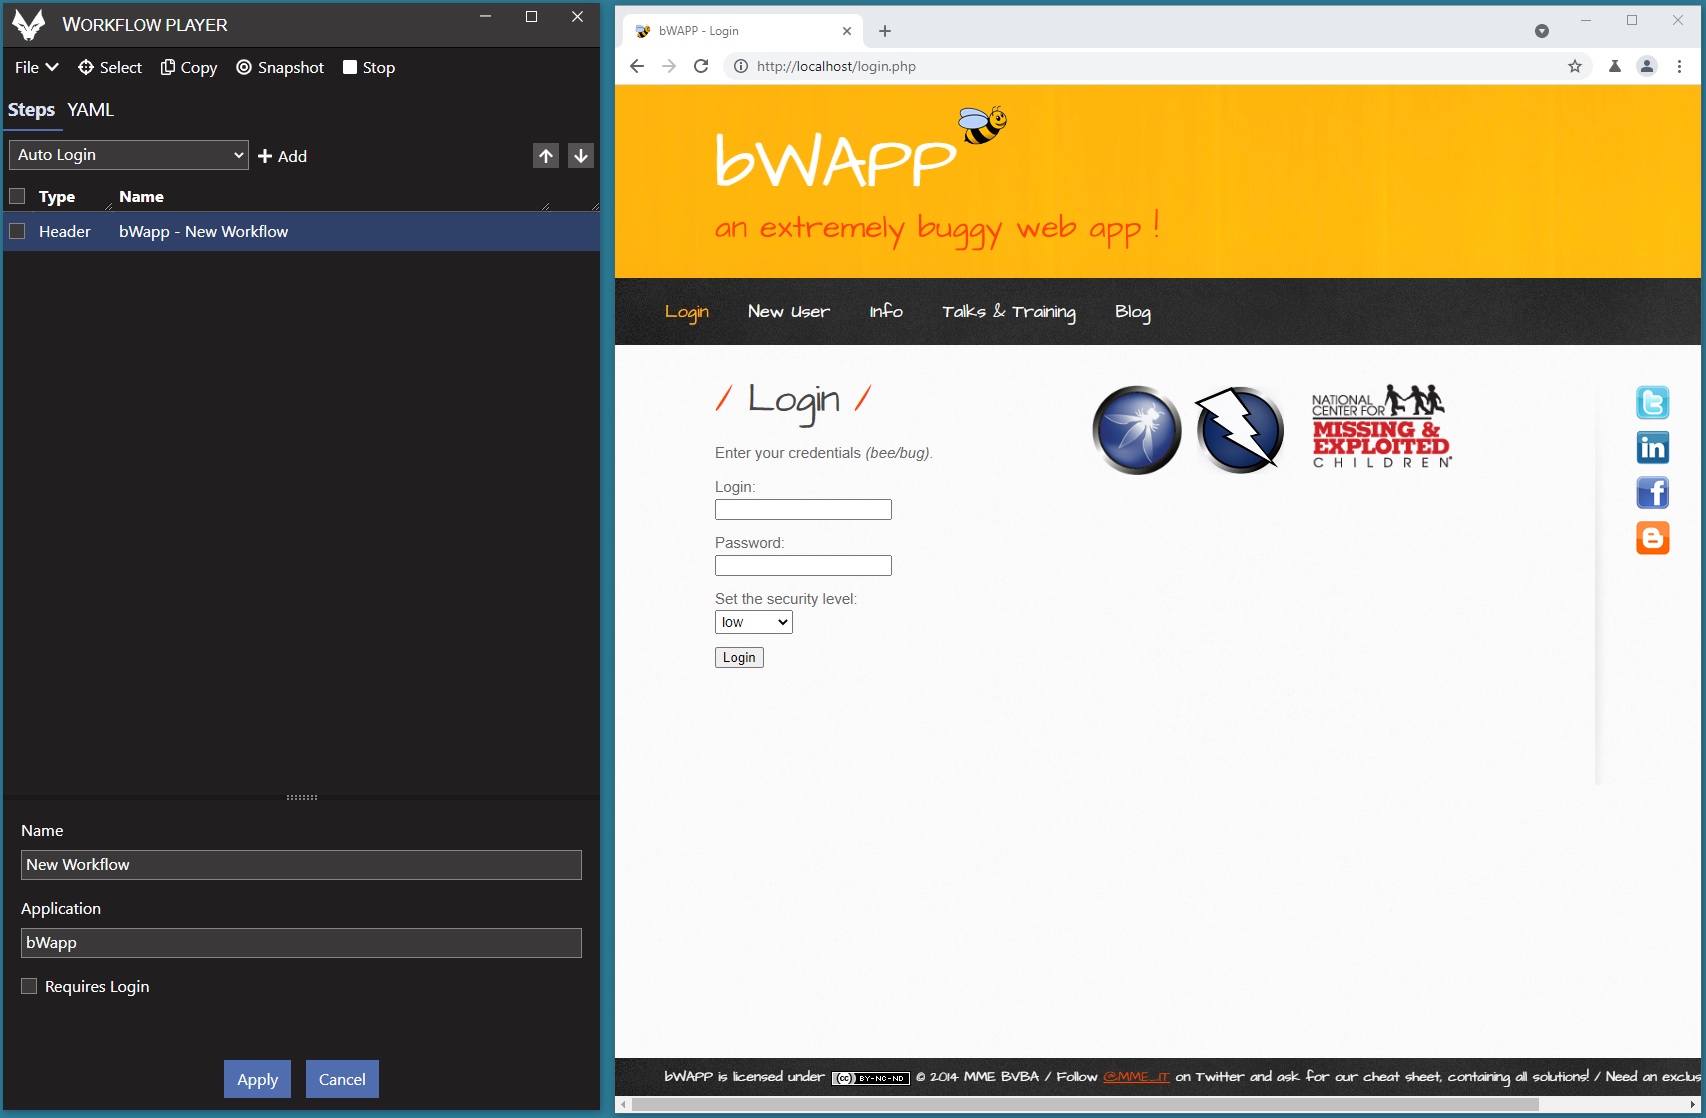This screenshot has height=1118, width=1706.
Task: Switch to the YAML tab
Action: click(91, 110)
